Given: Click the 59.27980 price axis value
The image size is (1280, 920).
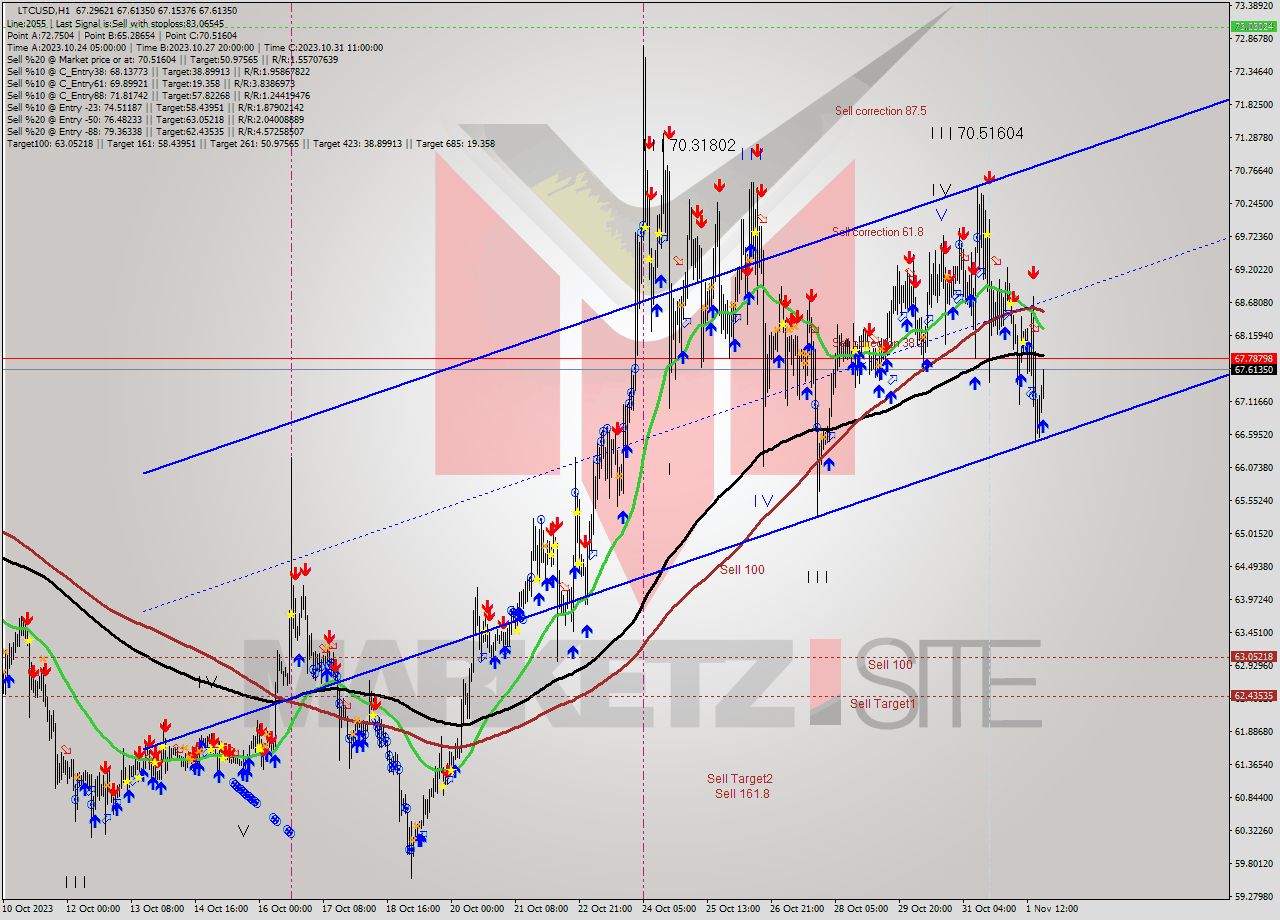Looking at the screenshot, I should pyautogui.click(x=1253, y=897).
